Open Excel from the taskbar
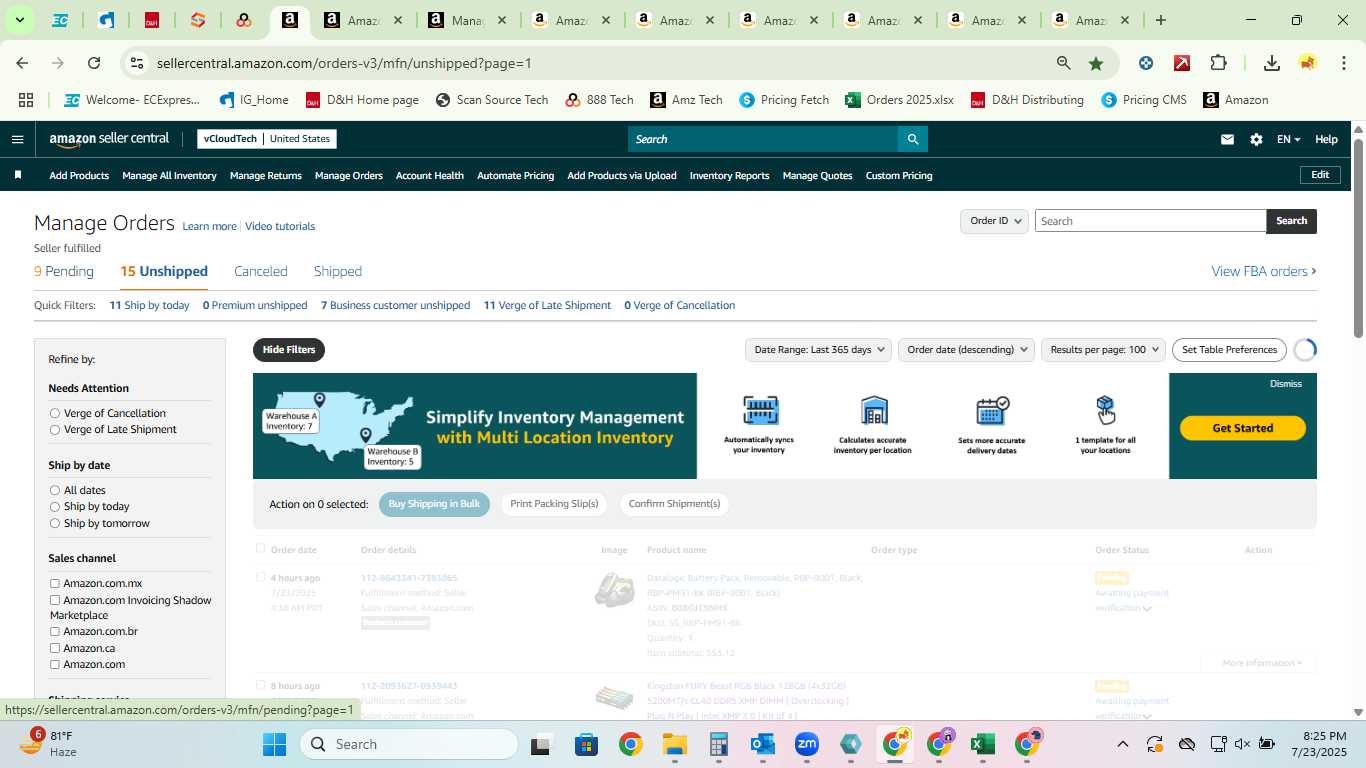1366x768 pixels. [982, 744]
